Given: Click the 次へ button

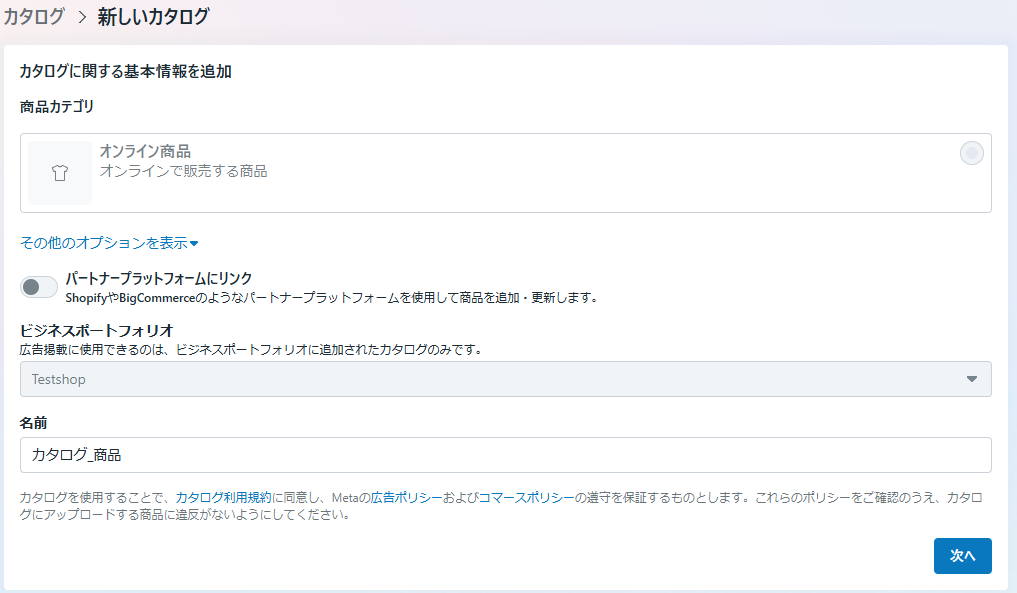Looking at the screenshot, I should point(963,555).
